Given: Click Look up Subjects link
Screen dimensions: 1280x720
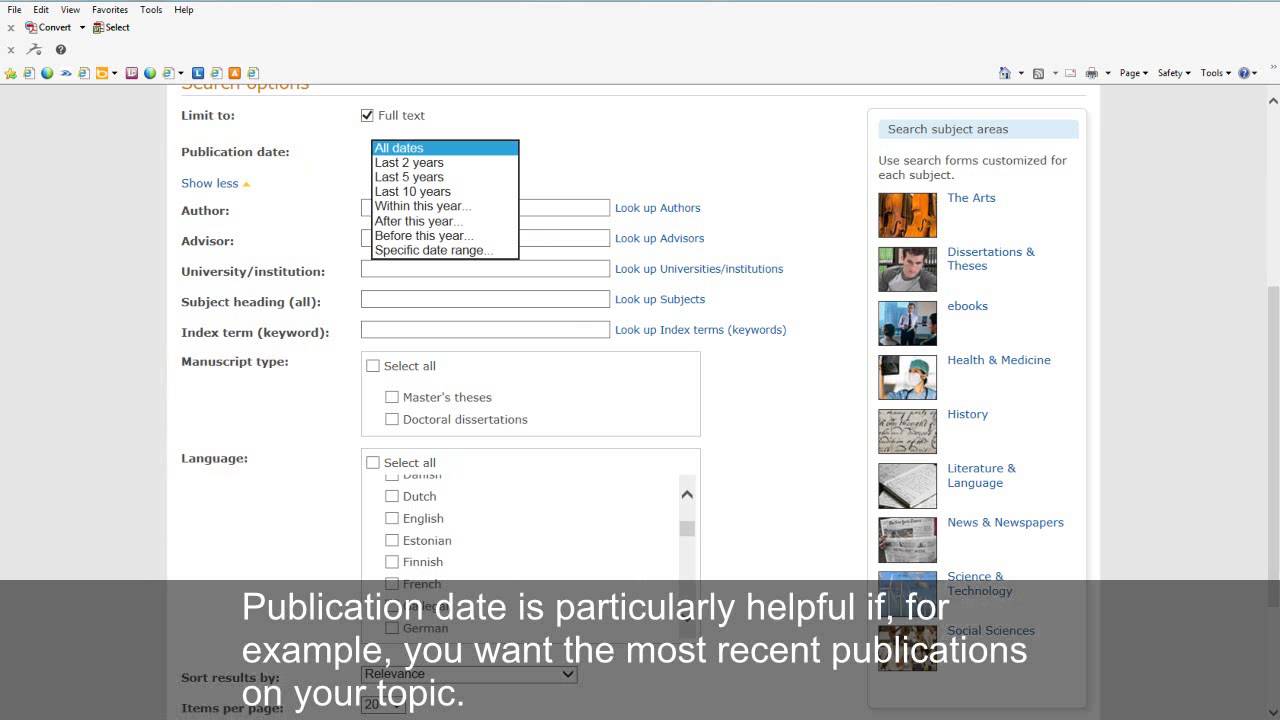Looking at the screenshot, I should pyautogui.click(x=660, y=299).
